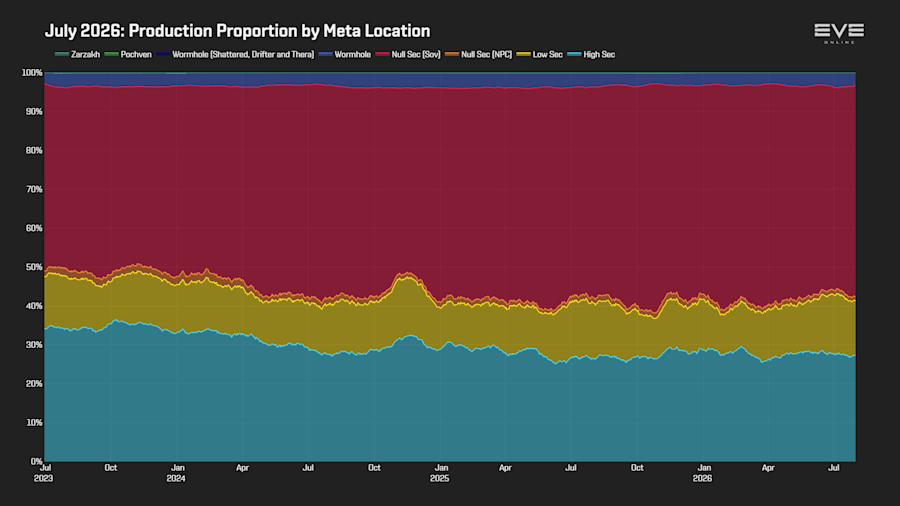Click the Null Sec (NPC) legend label
This screenshot has height=506, width=900.
pos(486,55)
